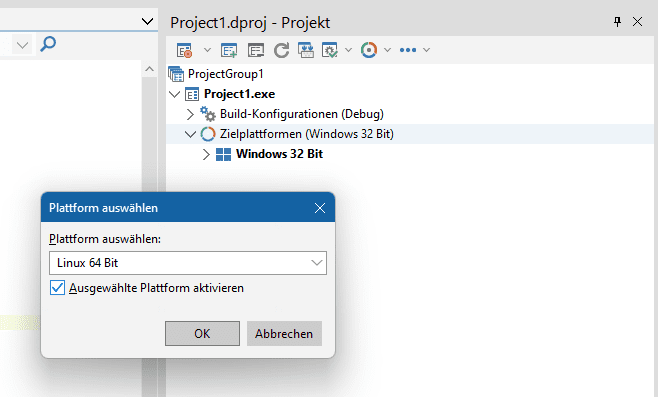Click the Abbrechen button
The width and height of the screenshot is (658, 397).
284,334
